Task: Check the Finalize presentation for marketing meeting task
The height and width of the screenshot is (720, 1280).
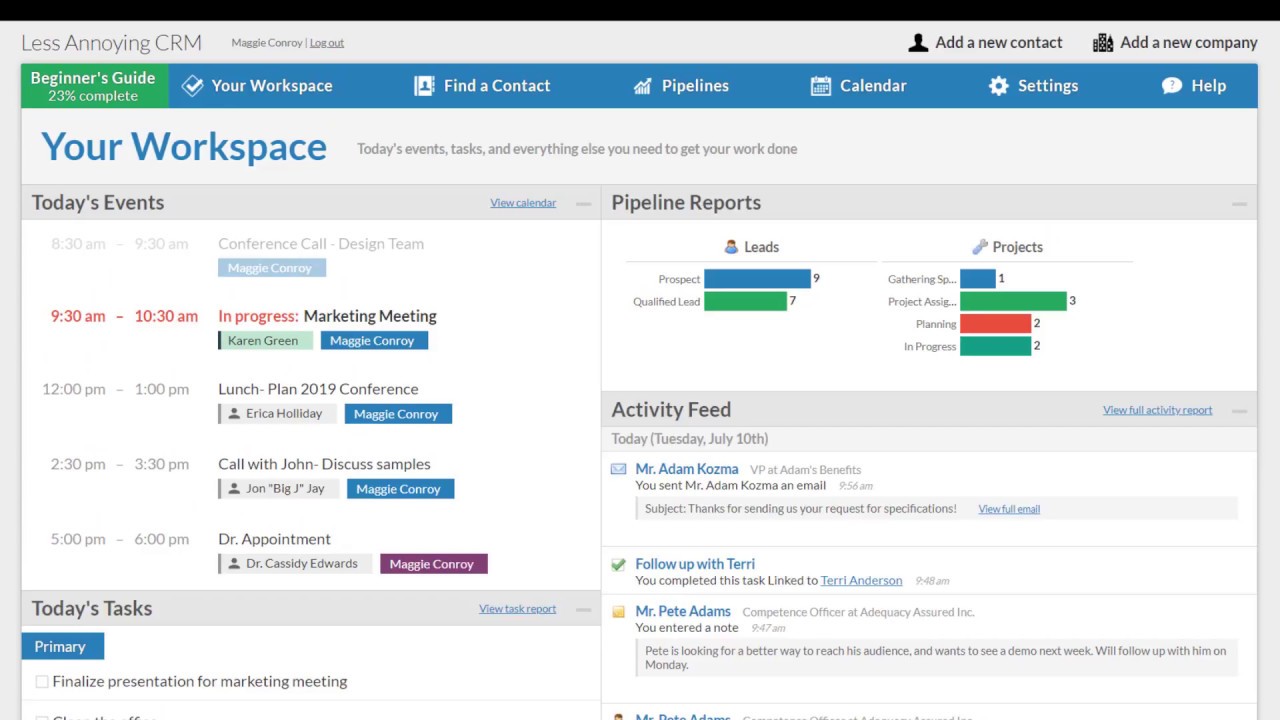Action: (41, 681)
